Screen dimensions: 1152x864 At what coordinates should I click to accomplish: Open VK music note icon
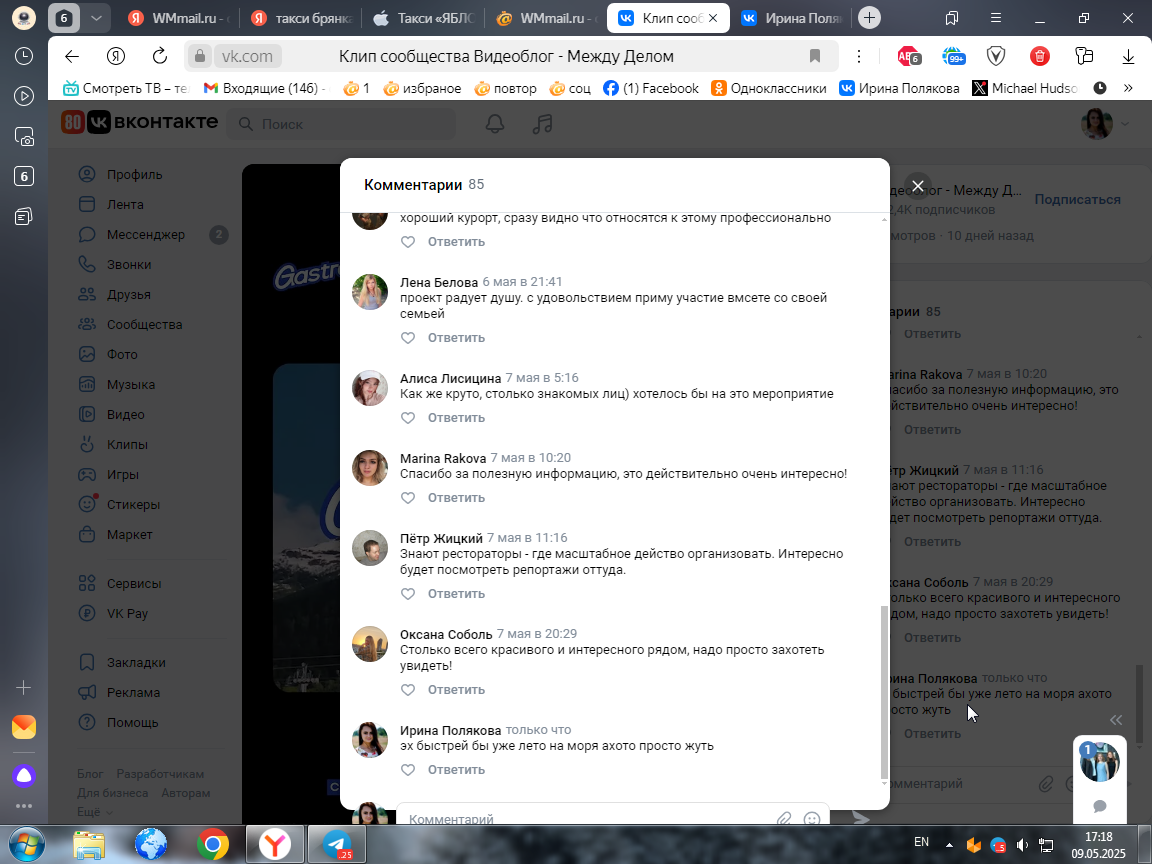pos(542,124)
